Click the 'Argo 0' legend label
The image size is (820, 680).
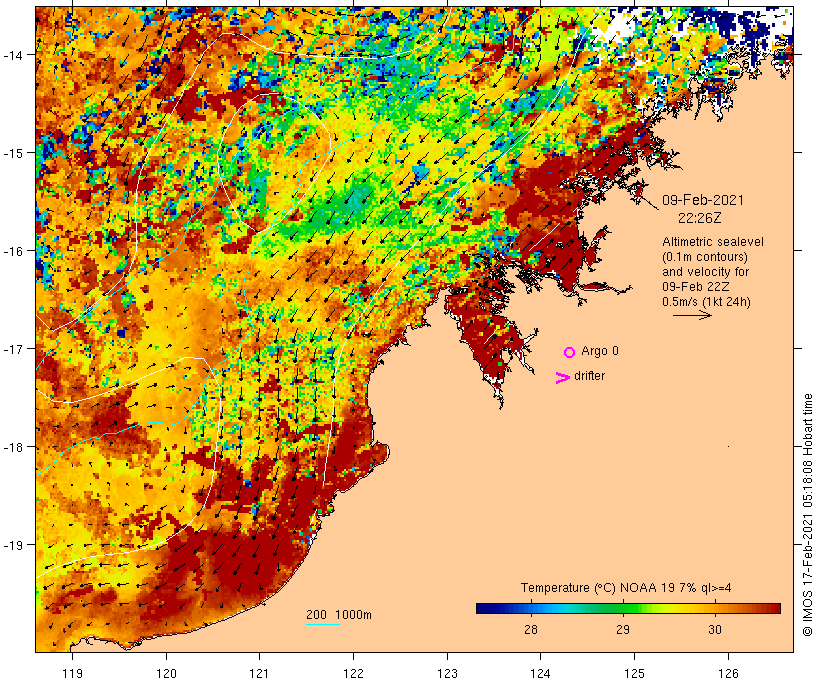[x=600, y=351]
